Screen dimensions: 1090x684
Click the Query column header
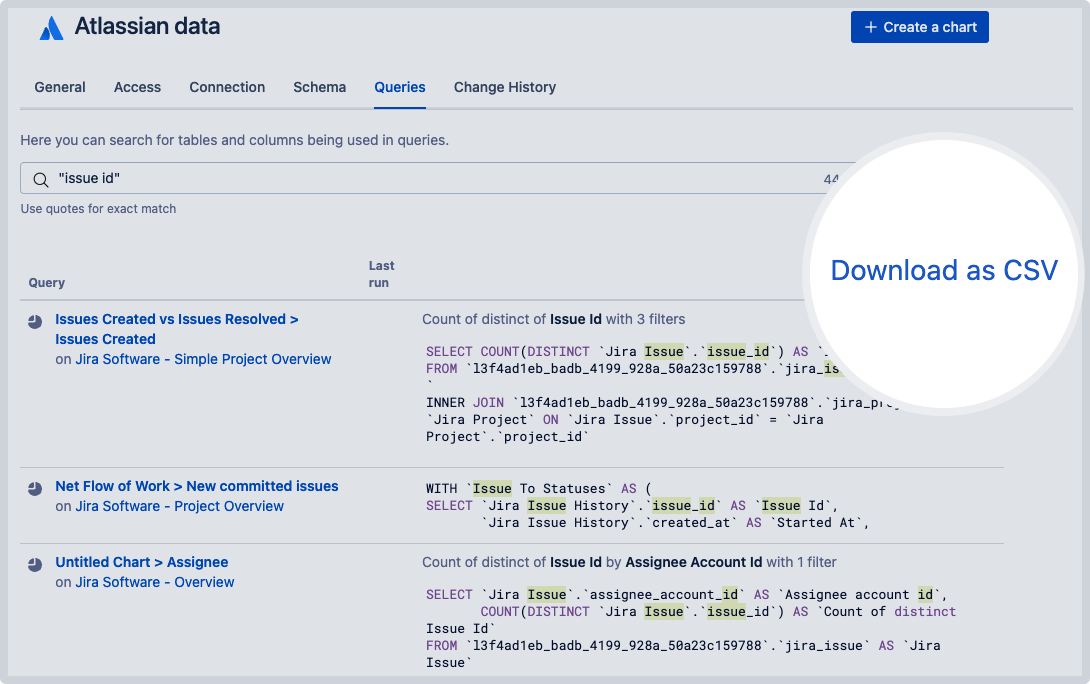click(47, 283)
